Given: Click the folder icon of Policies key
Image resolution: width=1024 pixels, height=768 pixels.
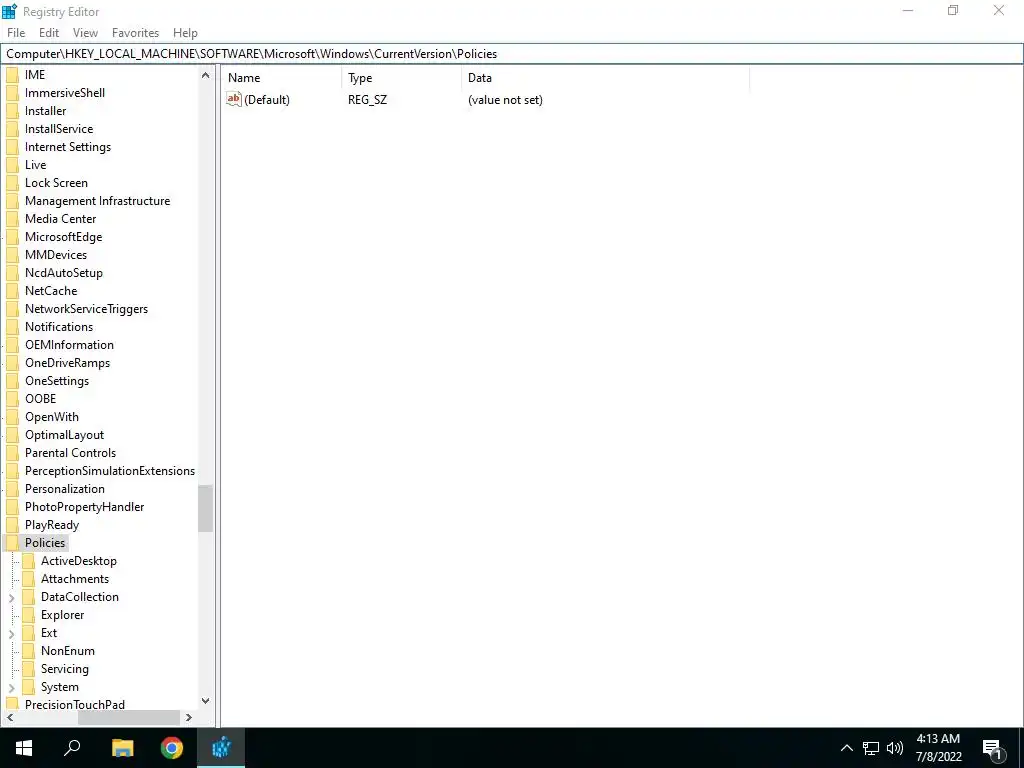Looking at the screenshot, I should coord(12,543).
